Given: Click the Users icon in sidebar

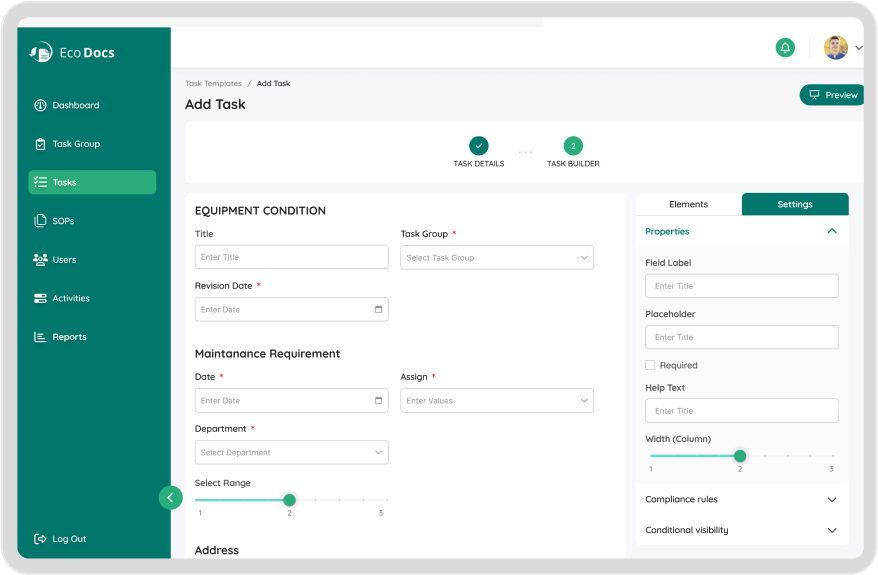Looking at the screenshot, I should click(41, 260).
